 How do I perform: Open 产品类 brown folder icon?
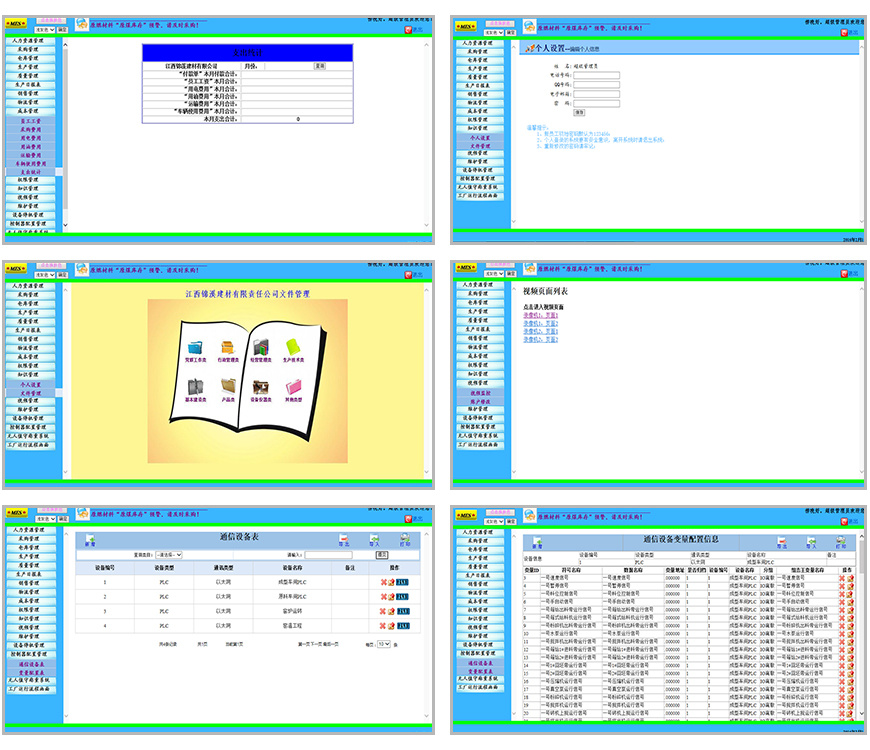(x=228, y=387)
